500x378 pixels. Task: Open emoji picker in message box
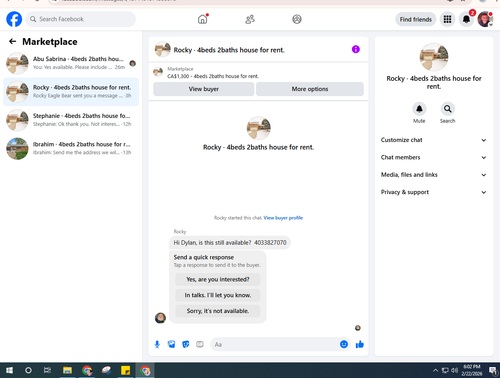click(x=344, y=344)
